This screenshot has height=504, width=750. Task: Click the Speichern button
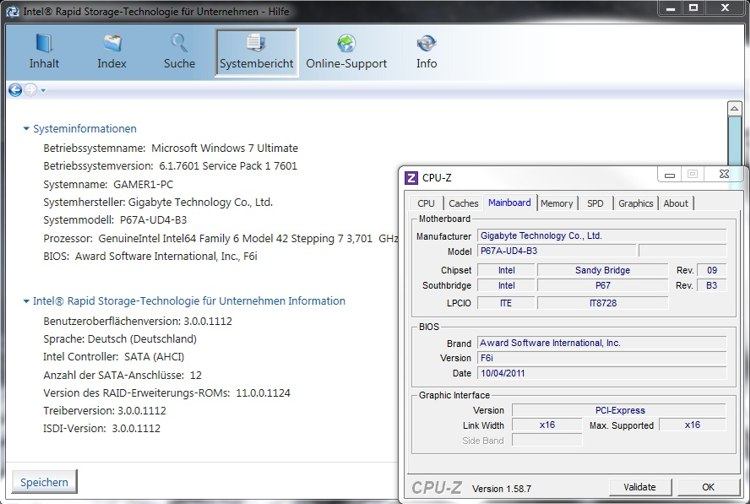[44, 482]
